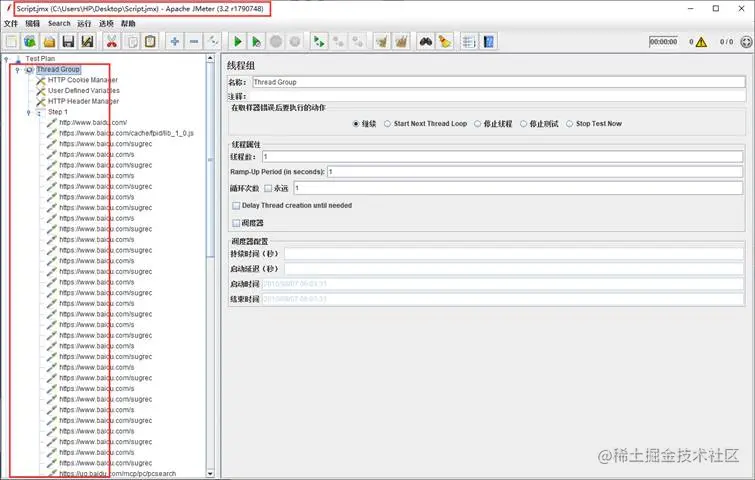Screen dimensions: 755x480
Task: Open the 帮助 menu
Action: click(128, 24)
